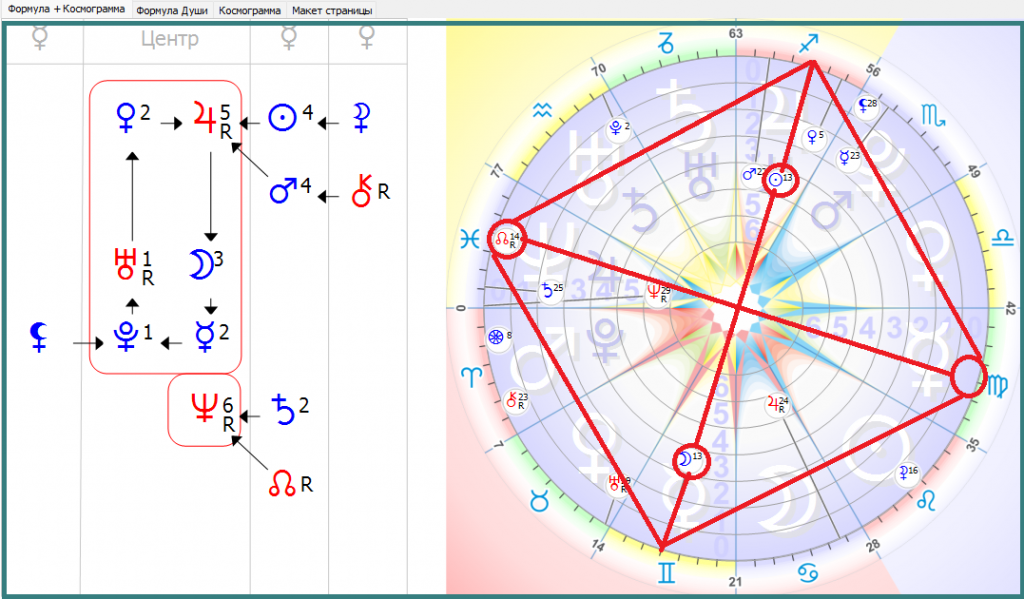
Task: Click the Neptune trident in the small red box
Action: 201,408
